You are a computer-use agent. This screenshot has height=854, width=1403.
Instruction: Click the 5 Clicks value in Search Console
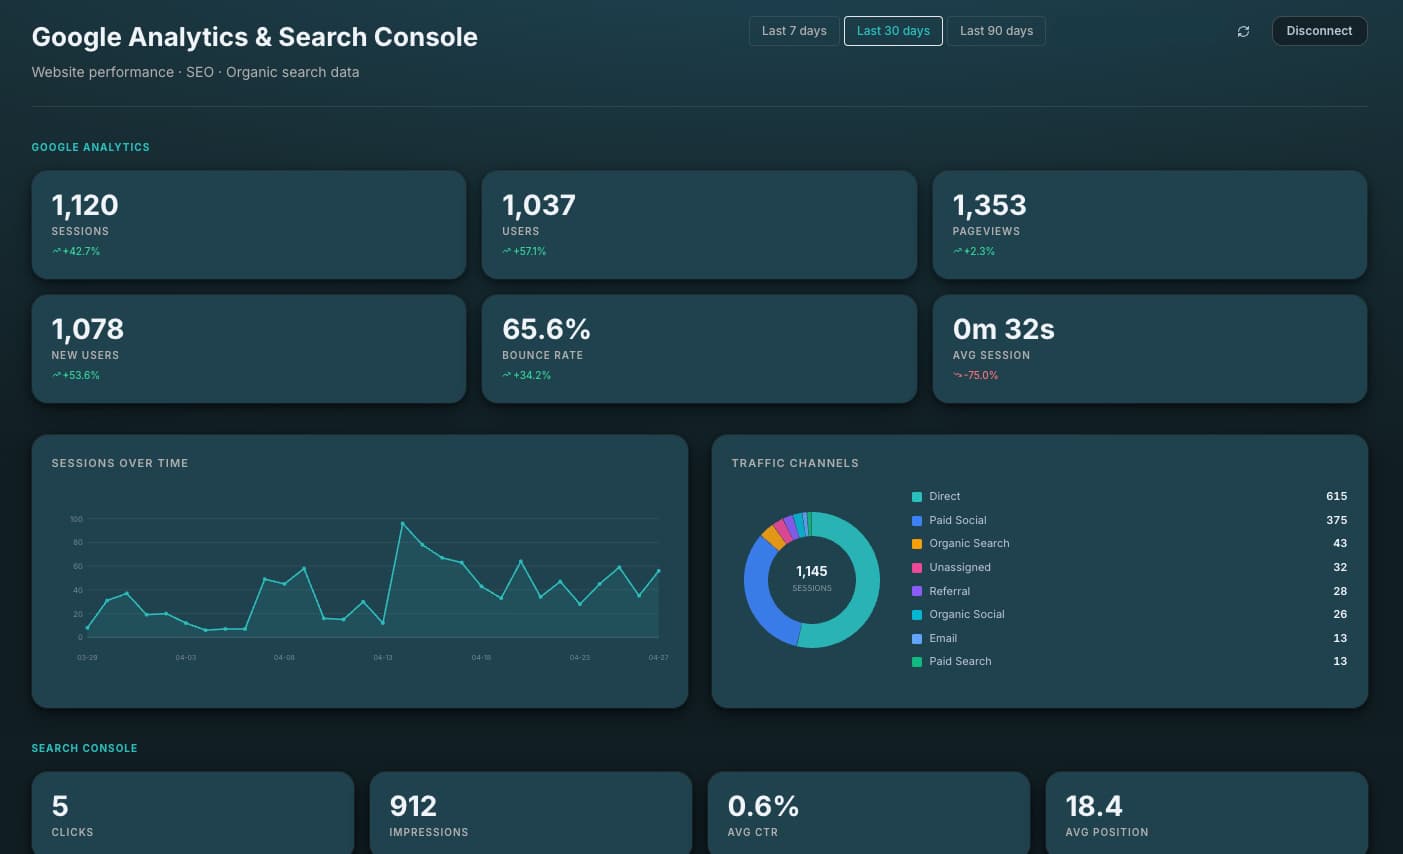click(x=60, y=806)
